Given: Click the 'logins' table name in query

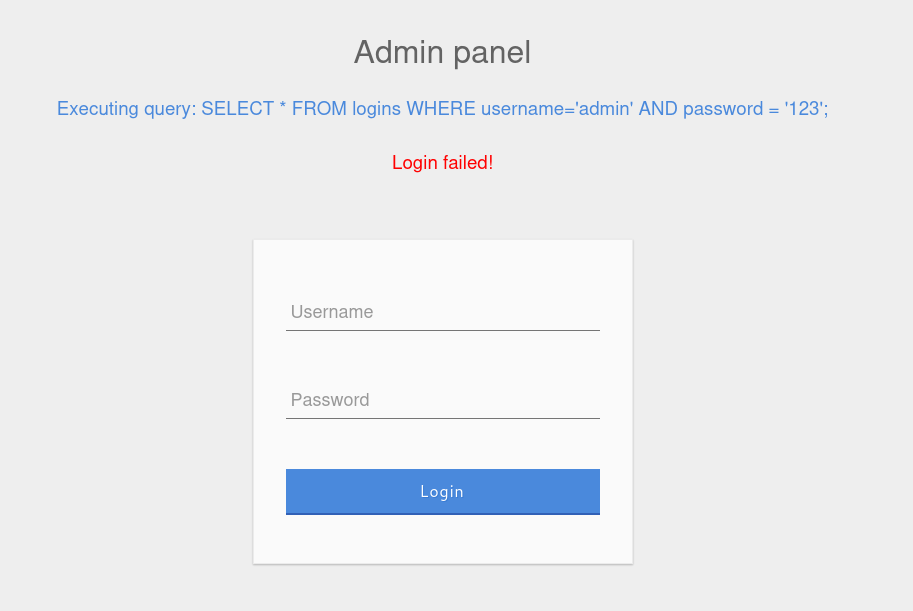Looking at the screenshot, I should coord(376,109).
